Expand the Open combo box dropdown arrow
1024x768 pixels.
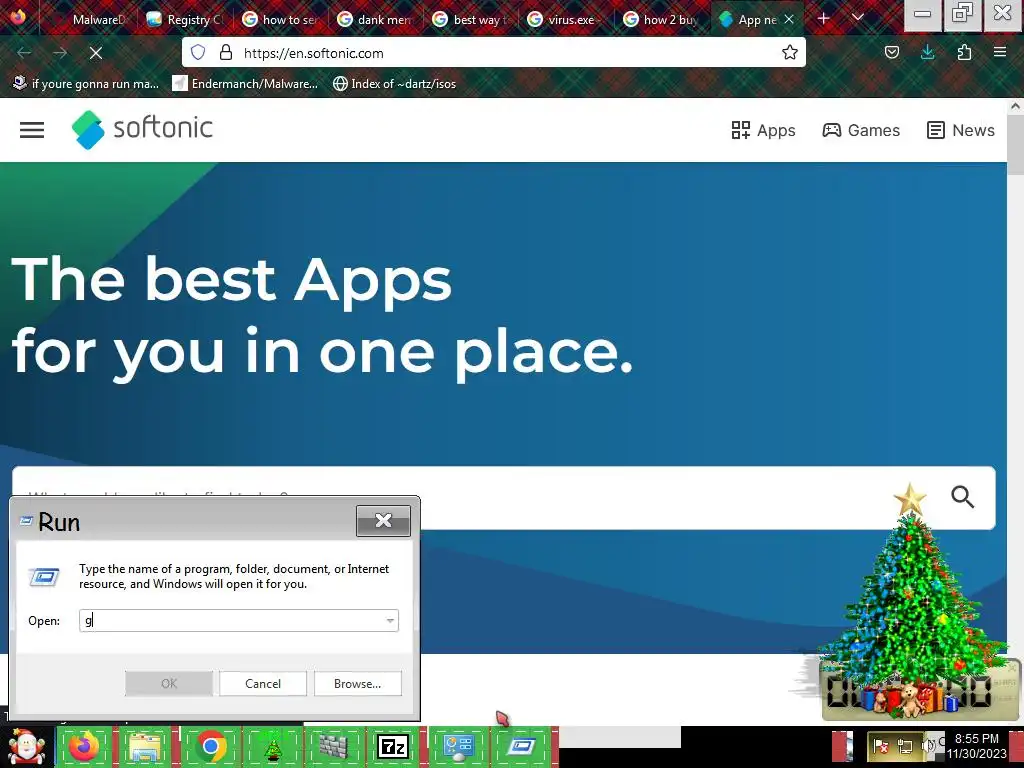pyautogui.click(x=390, y=620)
